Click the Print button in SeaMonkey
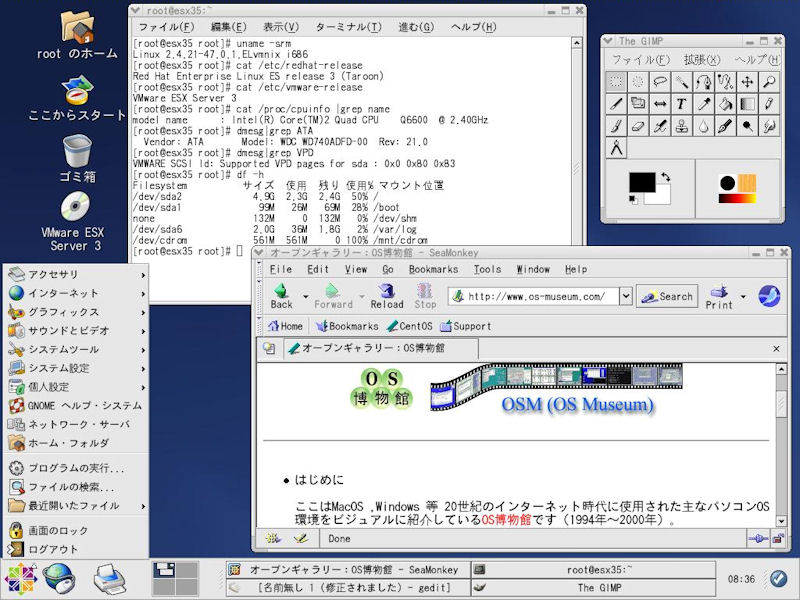Viewport: 800px width, 600px height. pos(719,296)
